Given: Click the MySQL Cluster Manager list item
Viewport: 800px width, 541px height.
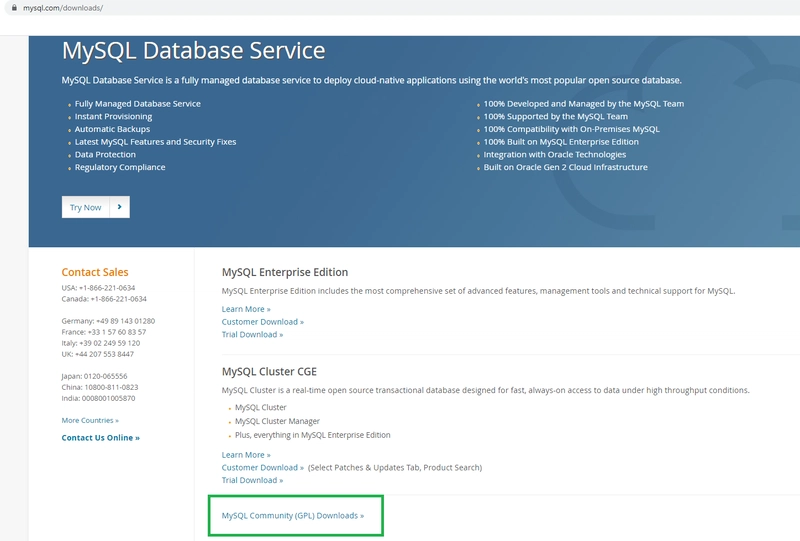Looking at the screenshot, I should tap(277, 422).
